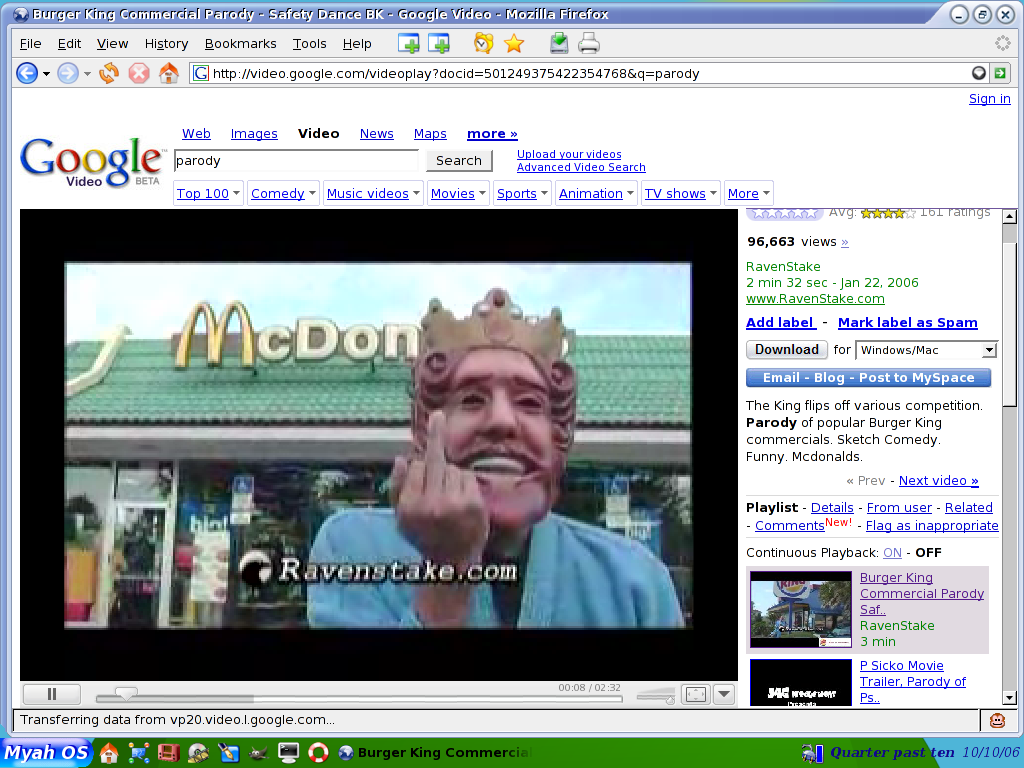Open a new window with first plus icon
Screen dimensions: 1024x768
pyautogui.click(x=409, y=44)
